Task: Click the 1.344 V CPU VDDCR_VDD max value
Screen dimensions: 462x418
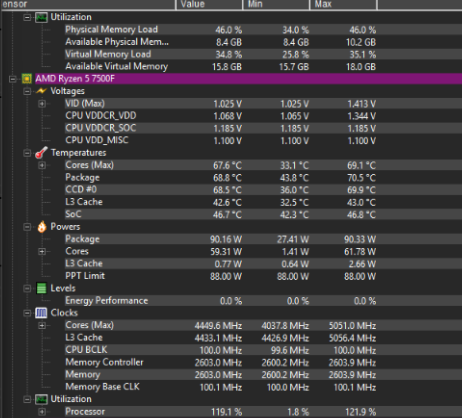Action: click(362, 116)
